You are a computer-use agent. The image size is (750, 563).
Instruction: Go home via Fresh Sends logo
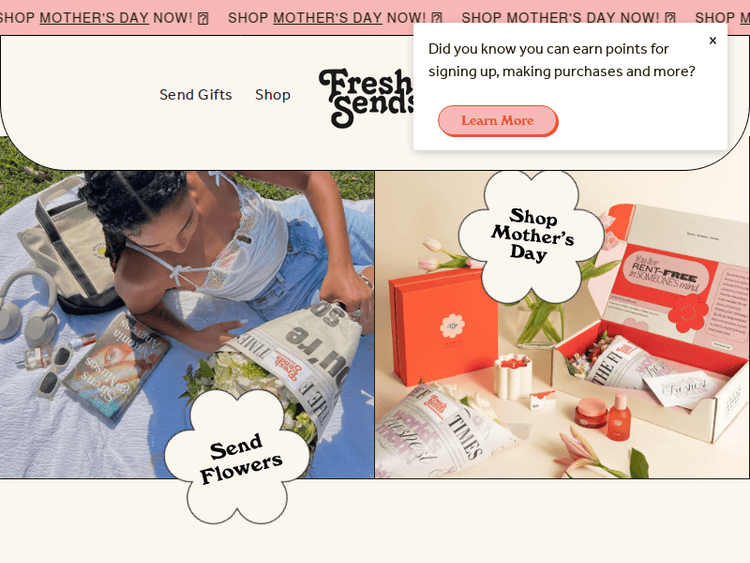tap(366, 98)
